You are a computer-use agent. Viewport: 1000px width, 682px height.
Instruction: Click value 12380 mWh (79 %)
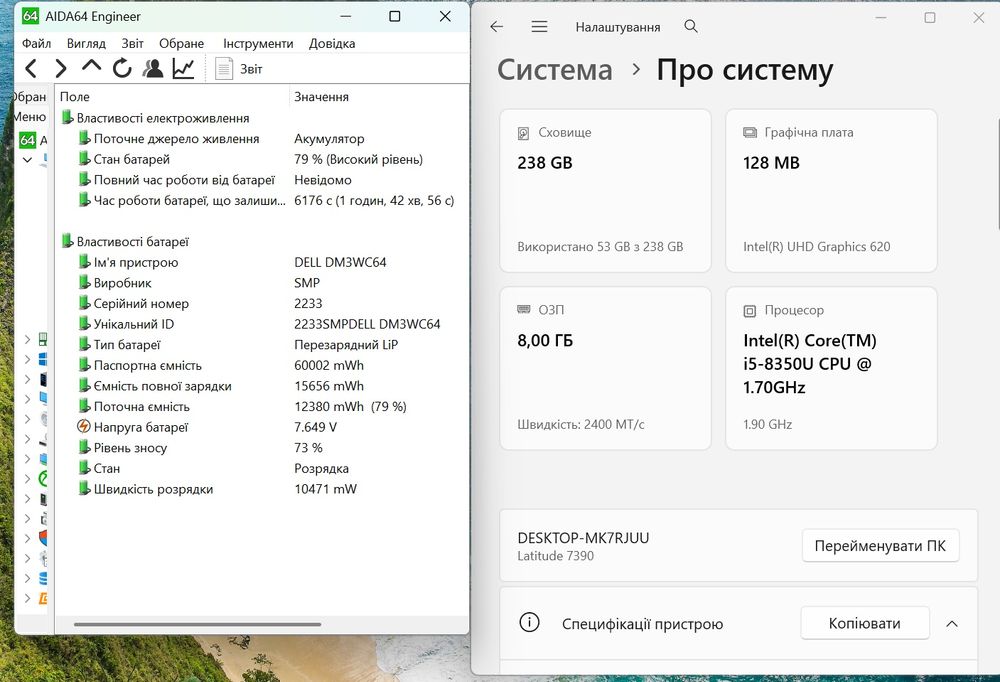pos(350,406)
